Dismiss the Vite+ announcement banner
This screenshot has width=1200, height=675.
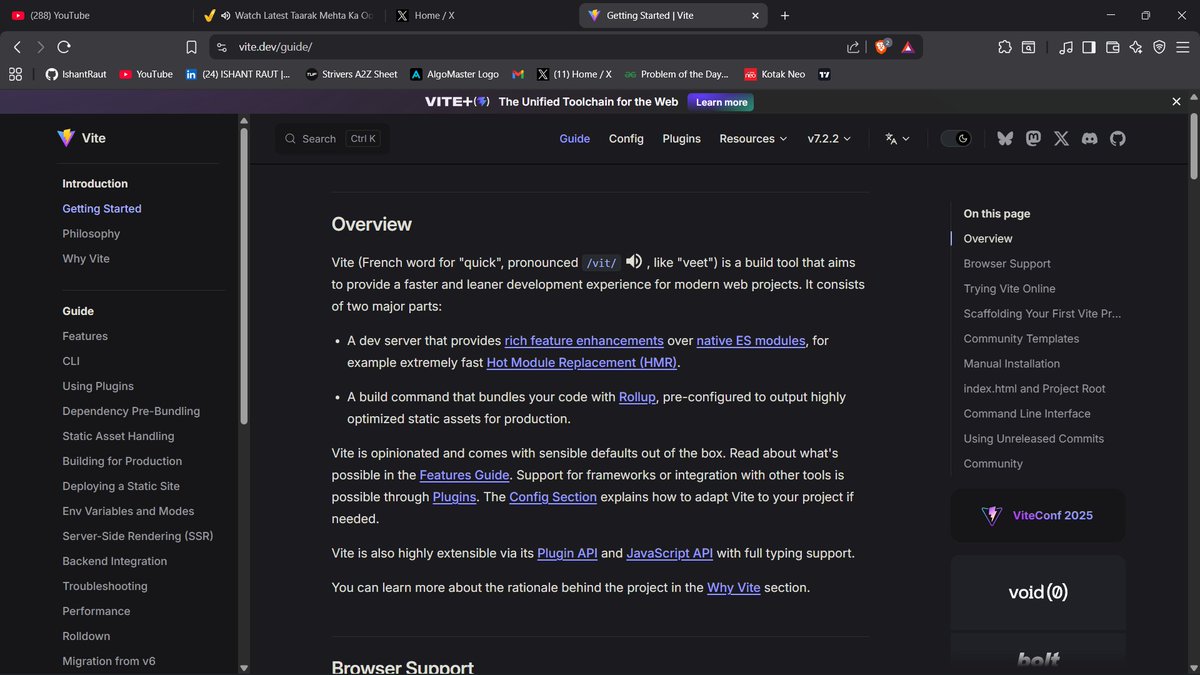coord(1177,102)
